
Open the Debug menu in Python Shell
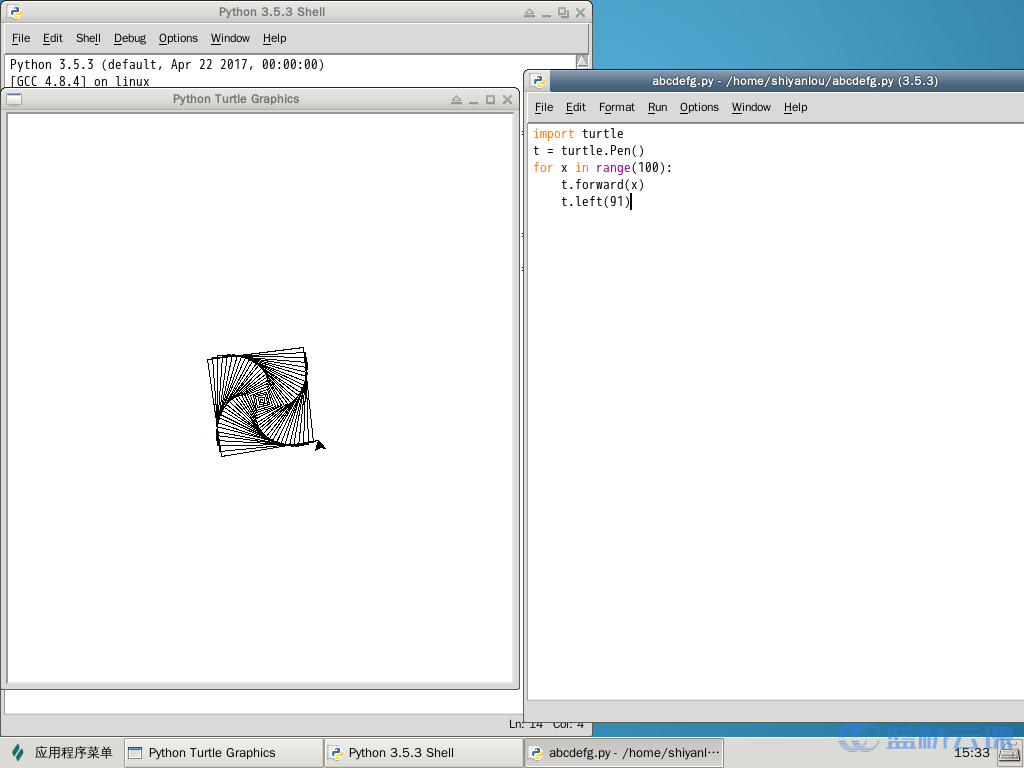(129, 38)
